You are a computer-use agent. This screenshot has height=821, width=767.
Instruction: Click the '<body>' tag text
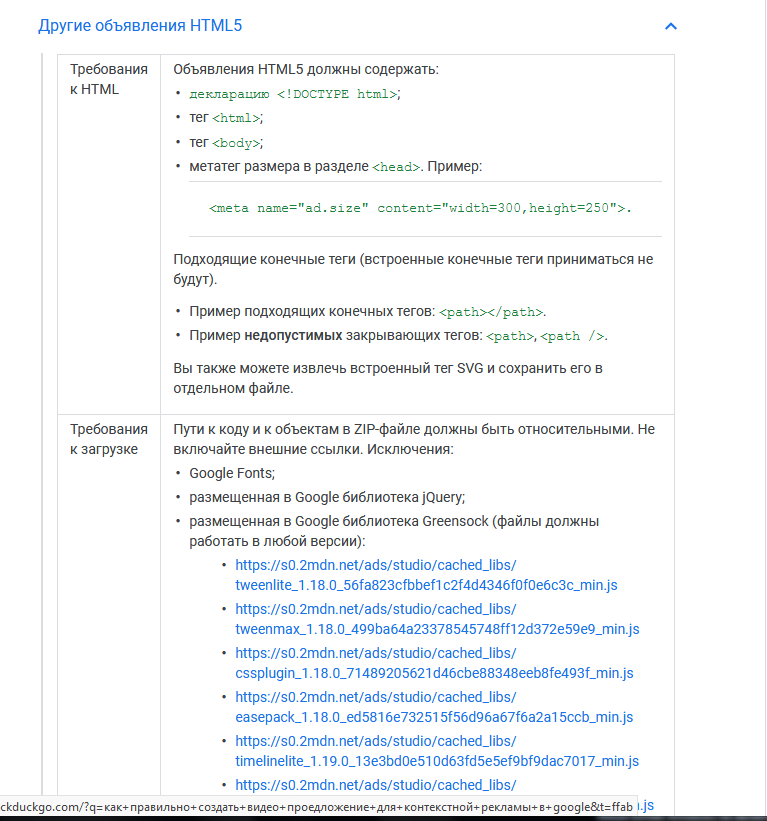236,142
